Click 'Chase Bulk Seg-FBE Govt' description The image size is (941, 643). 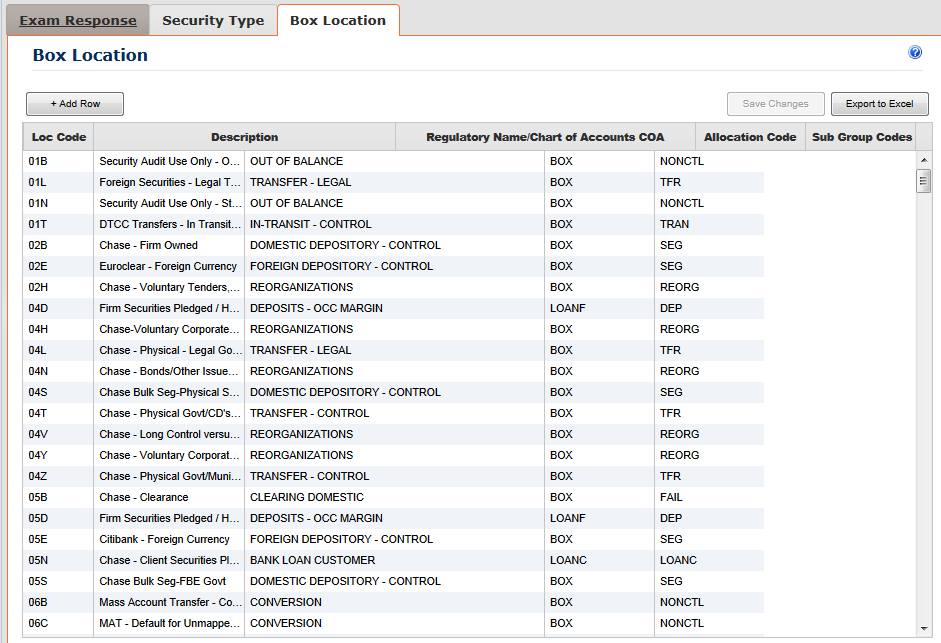[x=163, y=582]
